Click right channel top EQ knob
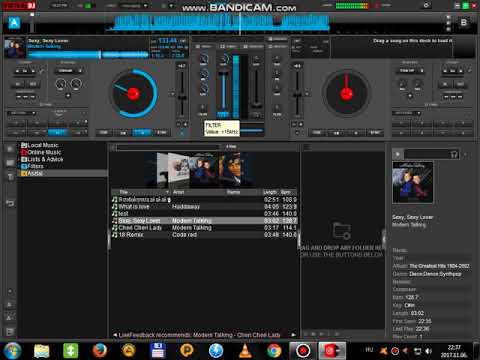Screen dimensions: 480x360 point(277,60)
